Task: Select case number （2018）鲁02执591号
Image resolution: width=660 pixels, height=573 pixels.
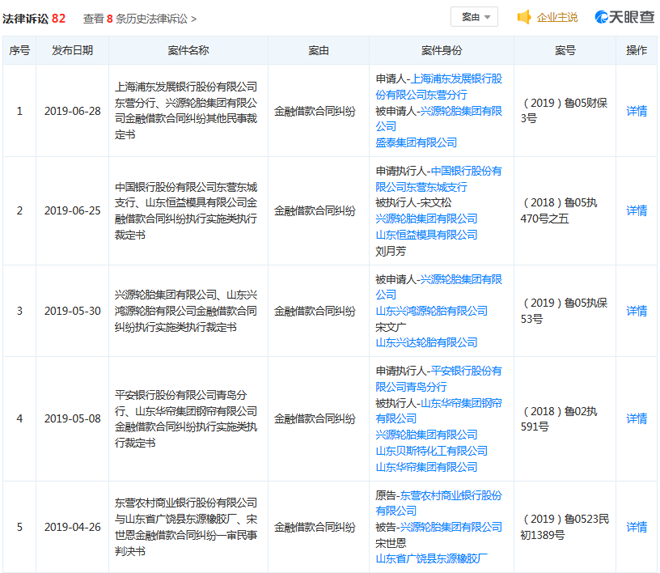Action: point(559,419)
